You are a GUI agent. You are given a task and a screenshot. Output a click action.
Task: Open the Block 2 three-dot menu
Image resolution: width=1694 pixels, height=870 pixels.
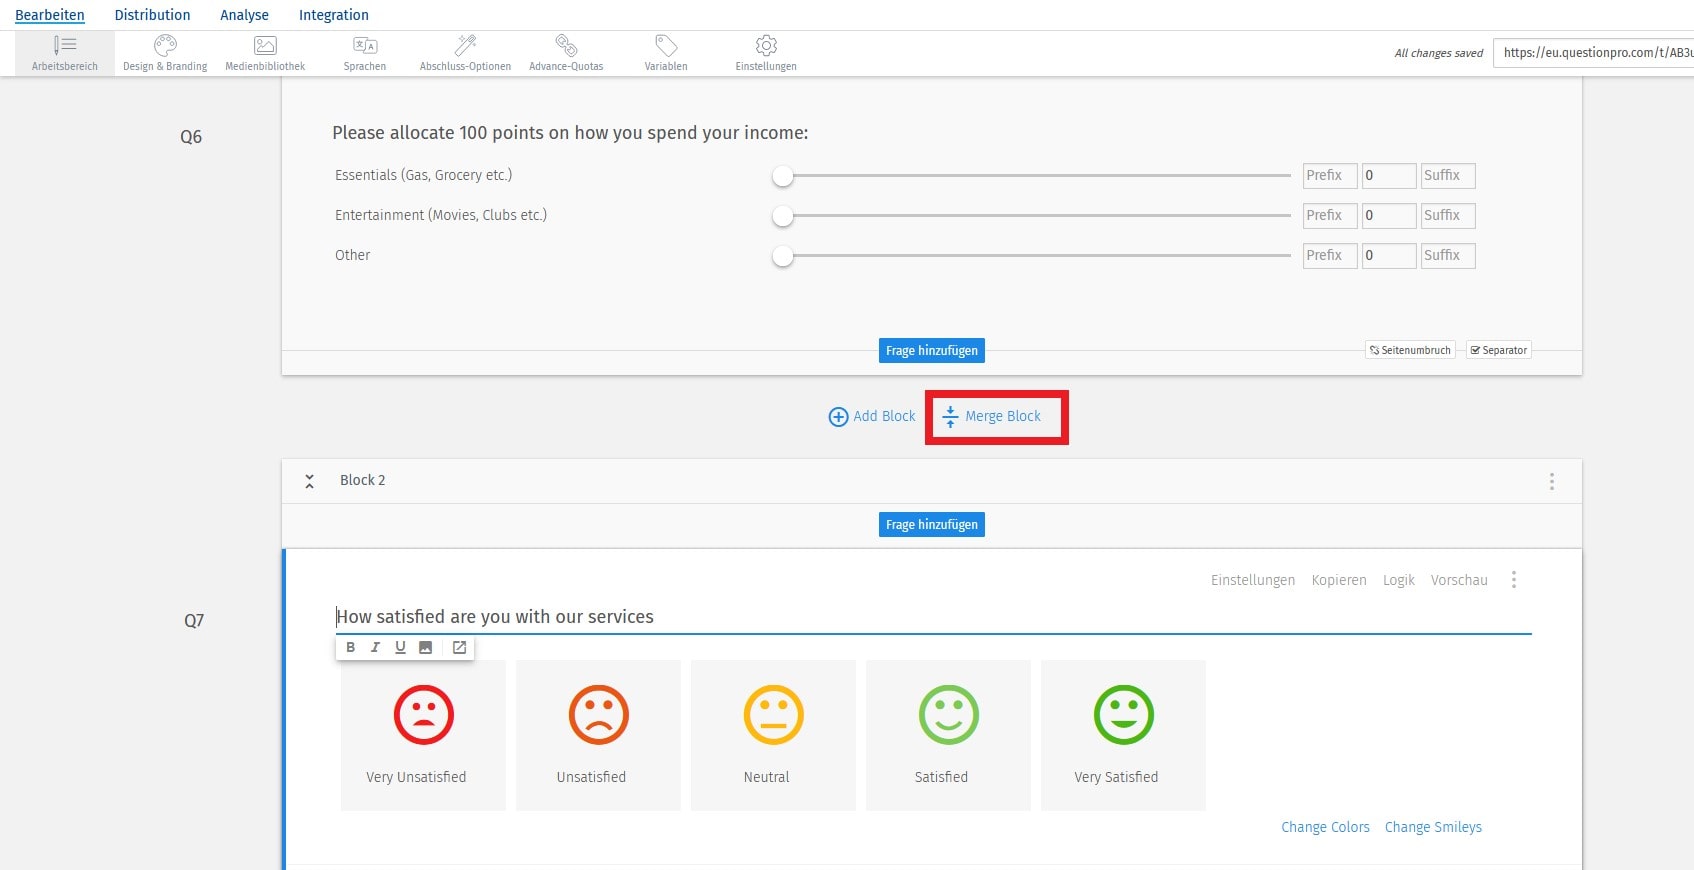click(x=1551, y=481)
